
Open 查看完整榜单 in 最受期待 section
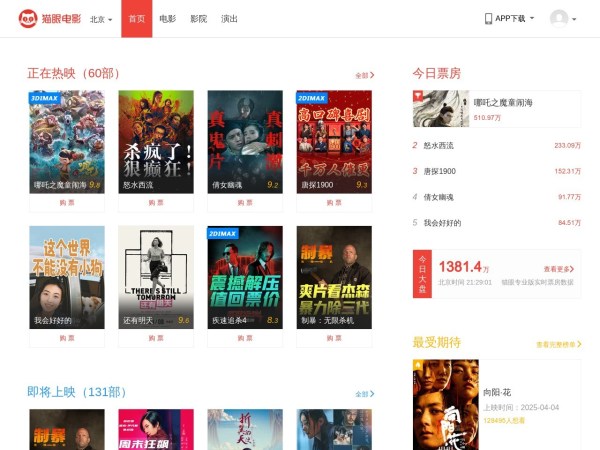click(558, 344)
